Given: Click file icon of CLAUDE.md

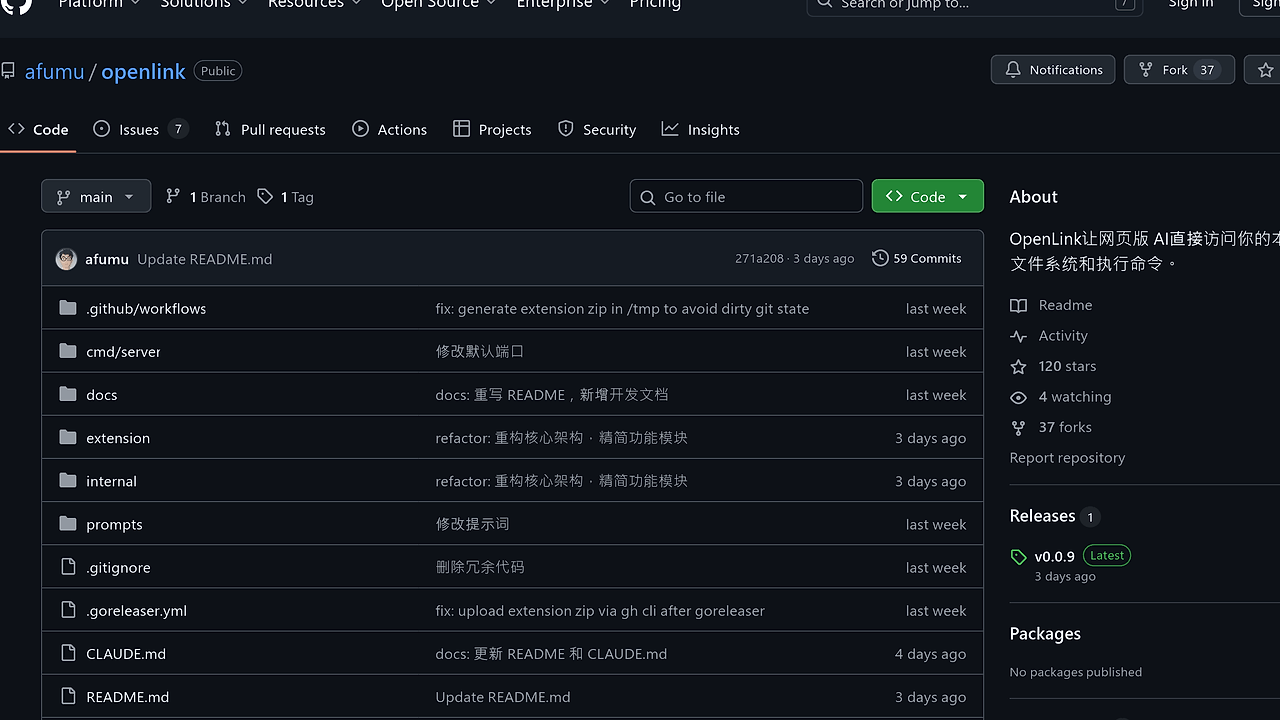Looking at the screenshot, I should 68,653.
